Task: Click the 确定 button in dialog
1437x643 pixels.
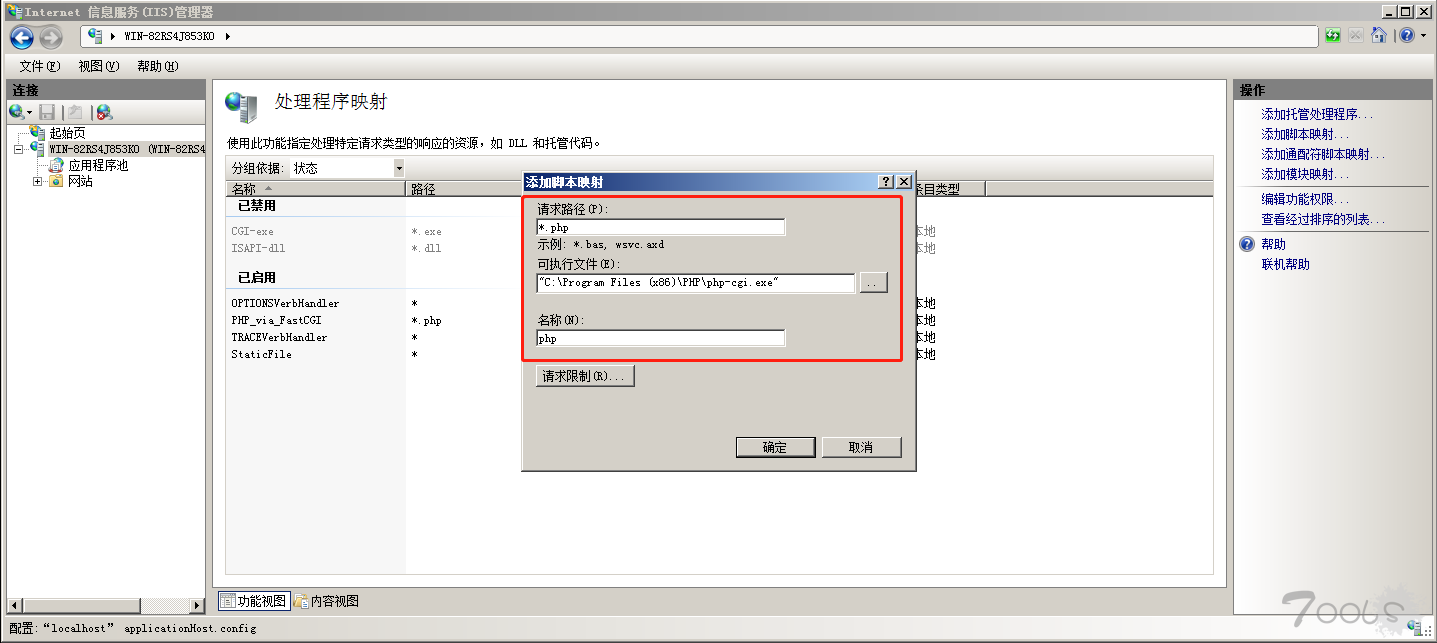Action: pyautogui.click(x=775, y=447)
